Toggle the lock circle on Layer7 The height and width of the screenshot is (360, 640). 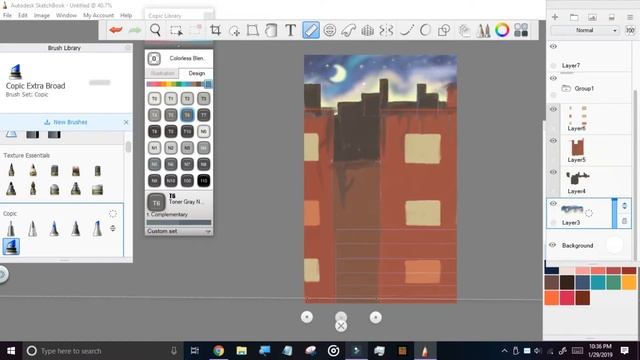coord(553,65)
